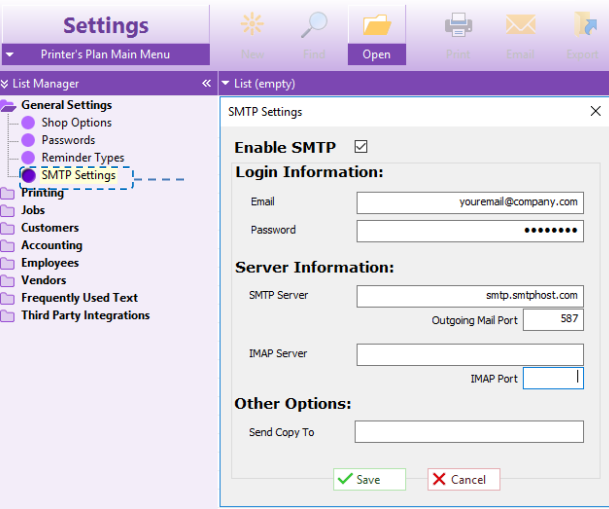609x509 pixels.
Task: Click the Save button
Action: (x=369, y=479)
